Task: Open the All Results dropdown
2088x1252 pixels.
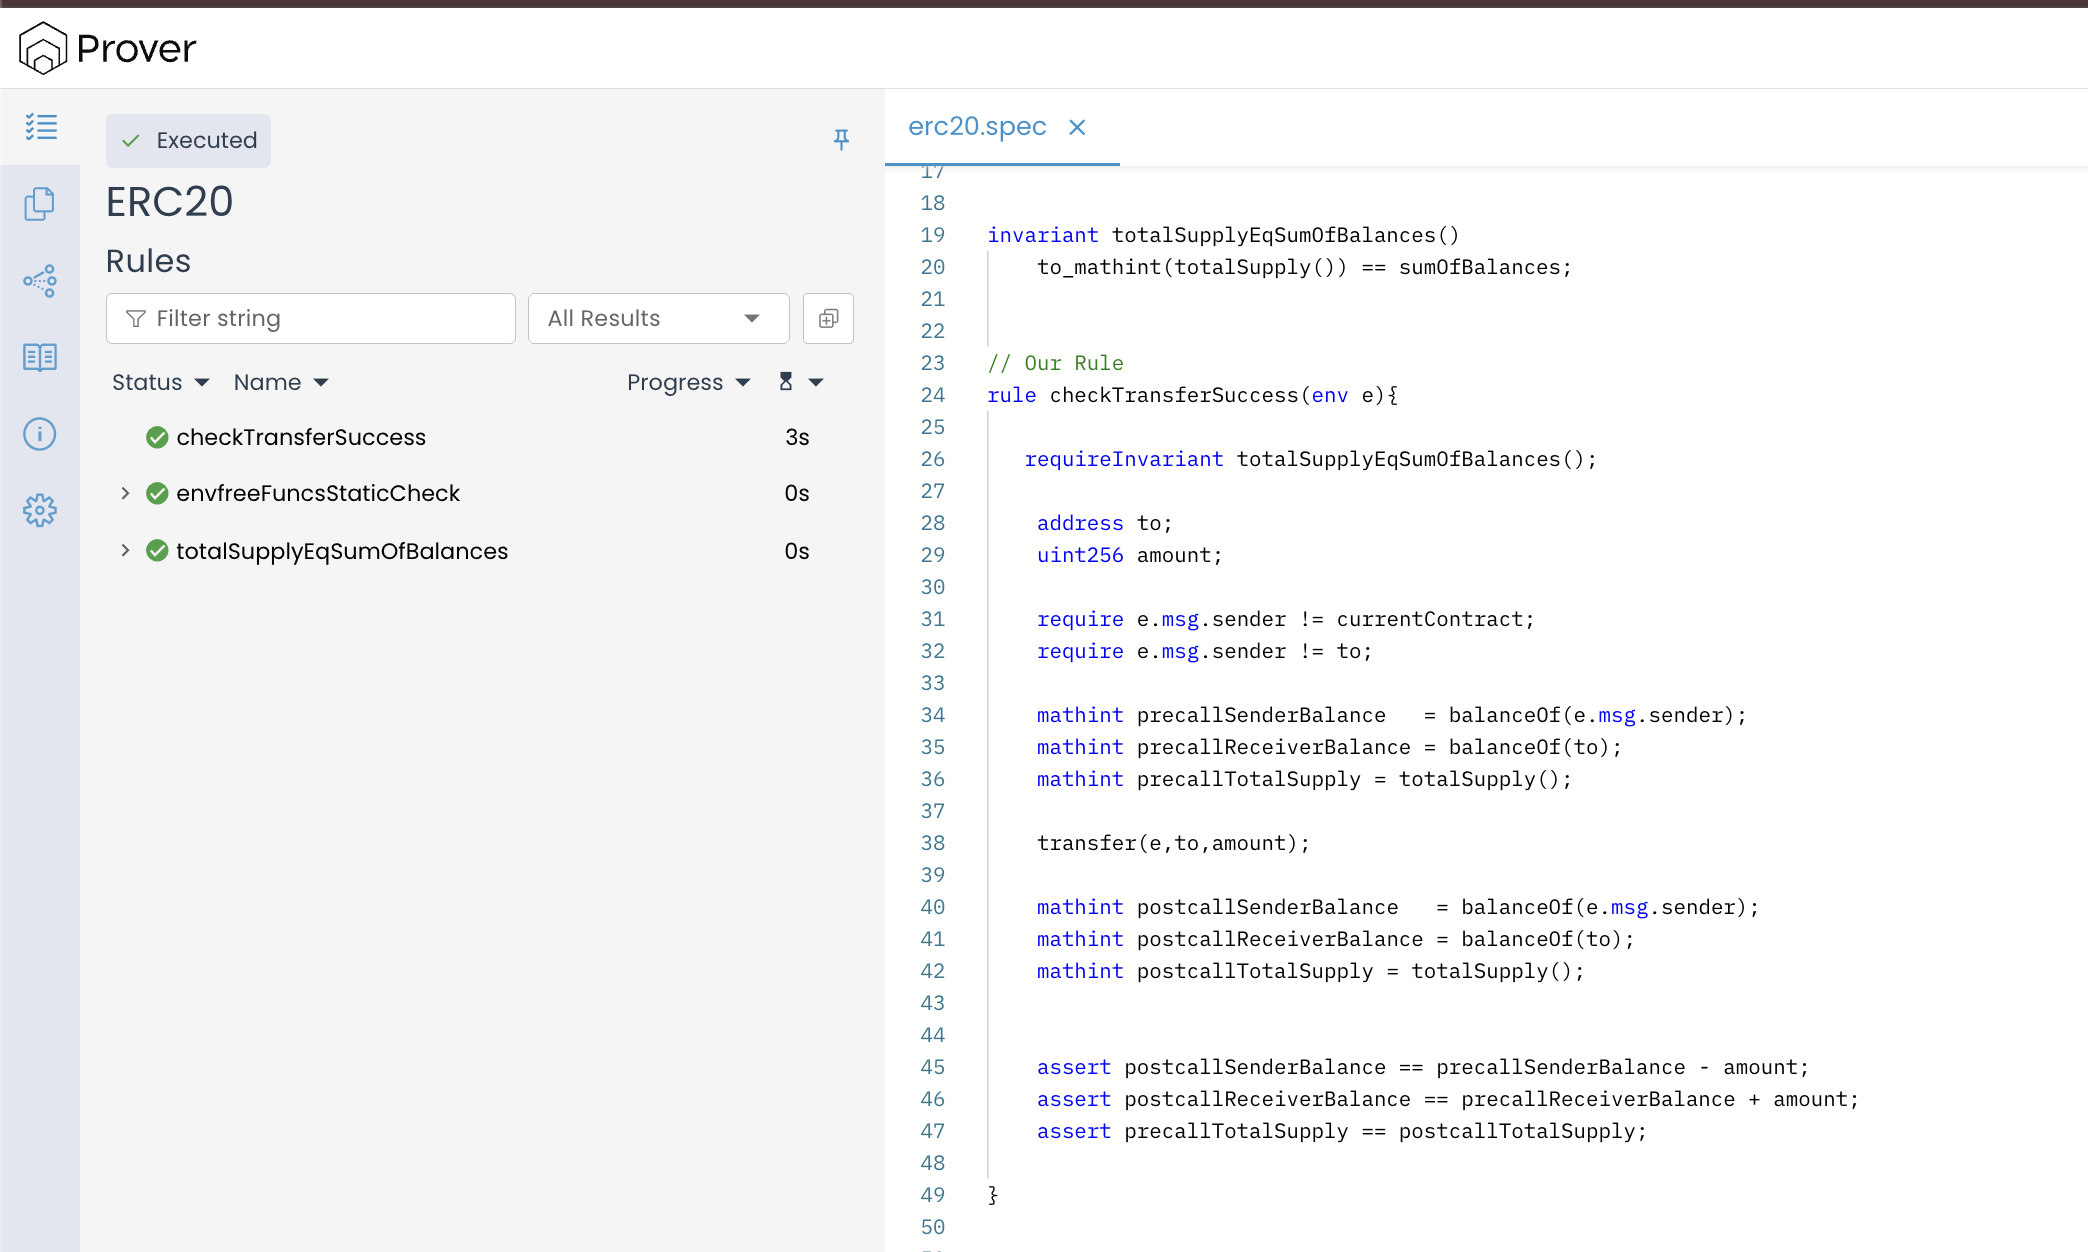Action: 658,318
